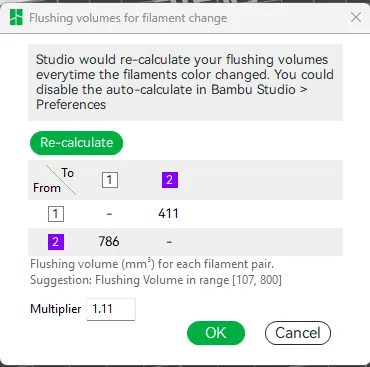
Task: Click the dash cell for filament 1 to 1
Action: [x=109, y=214]
